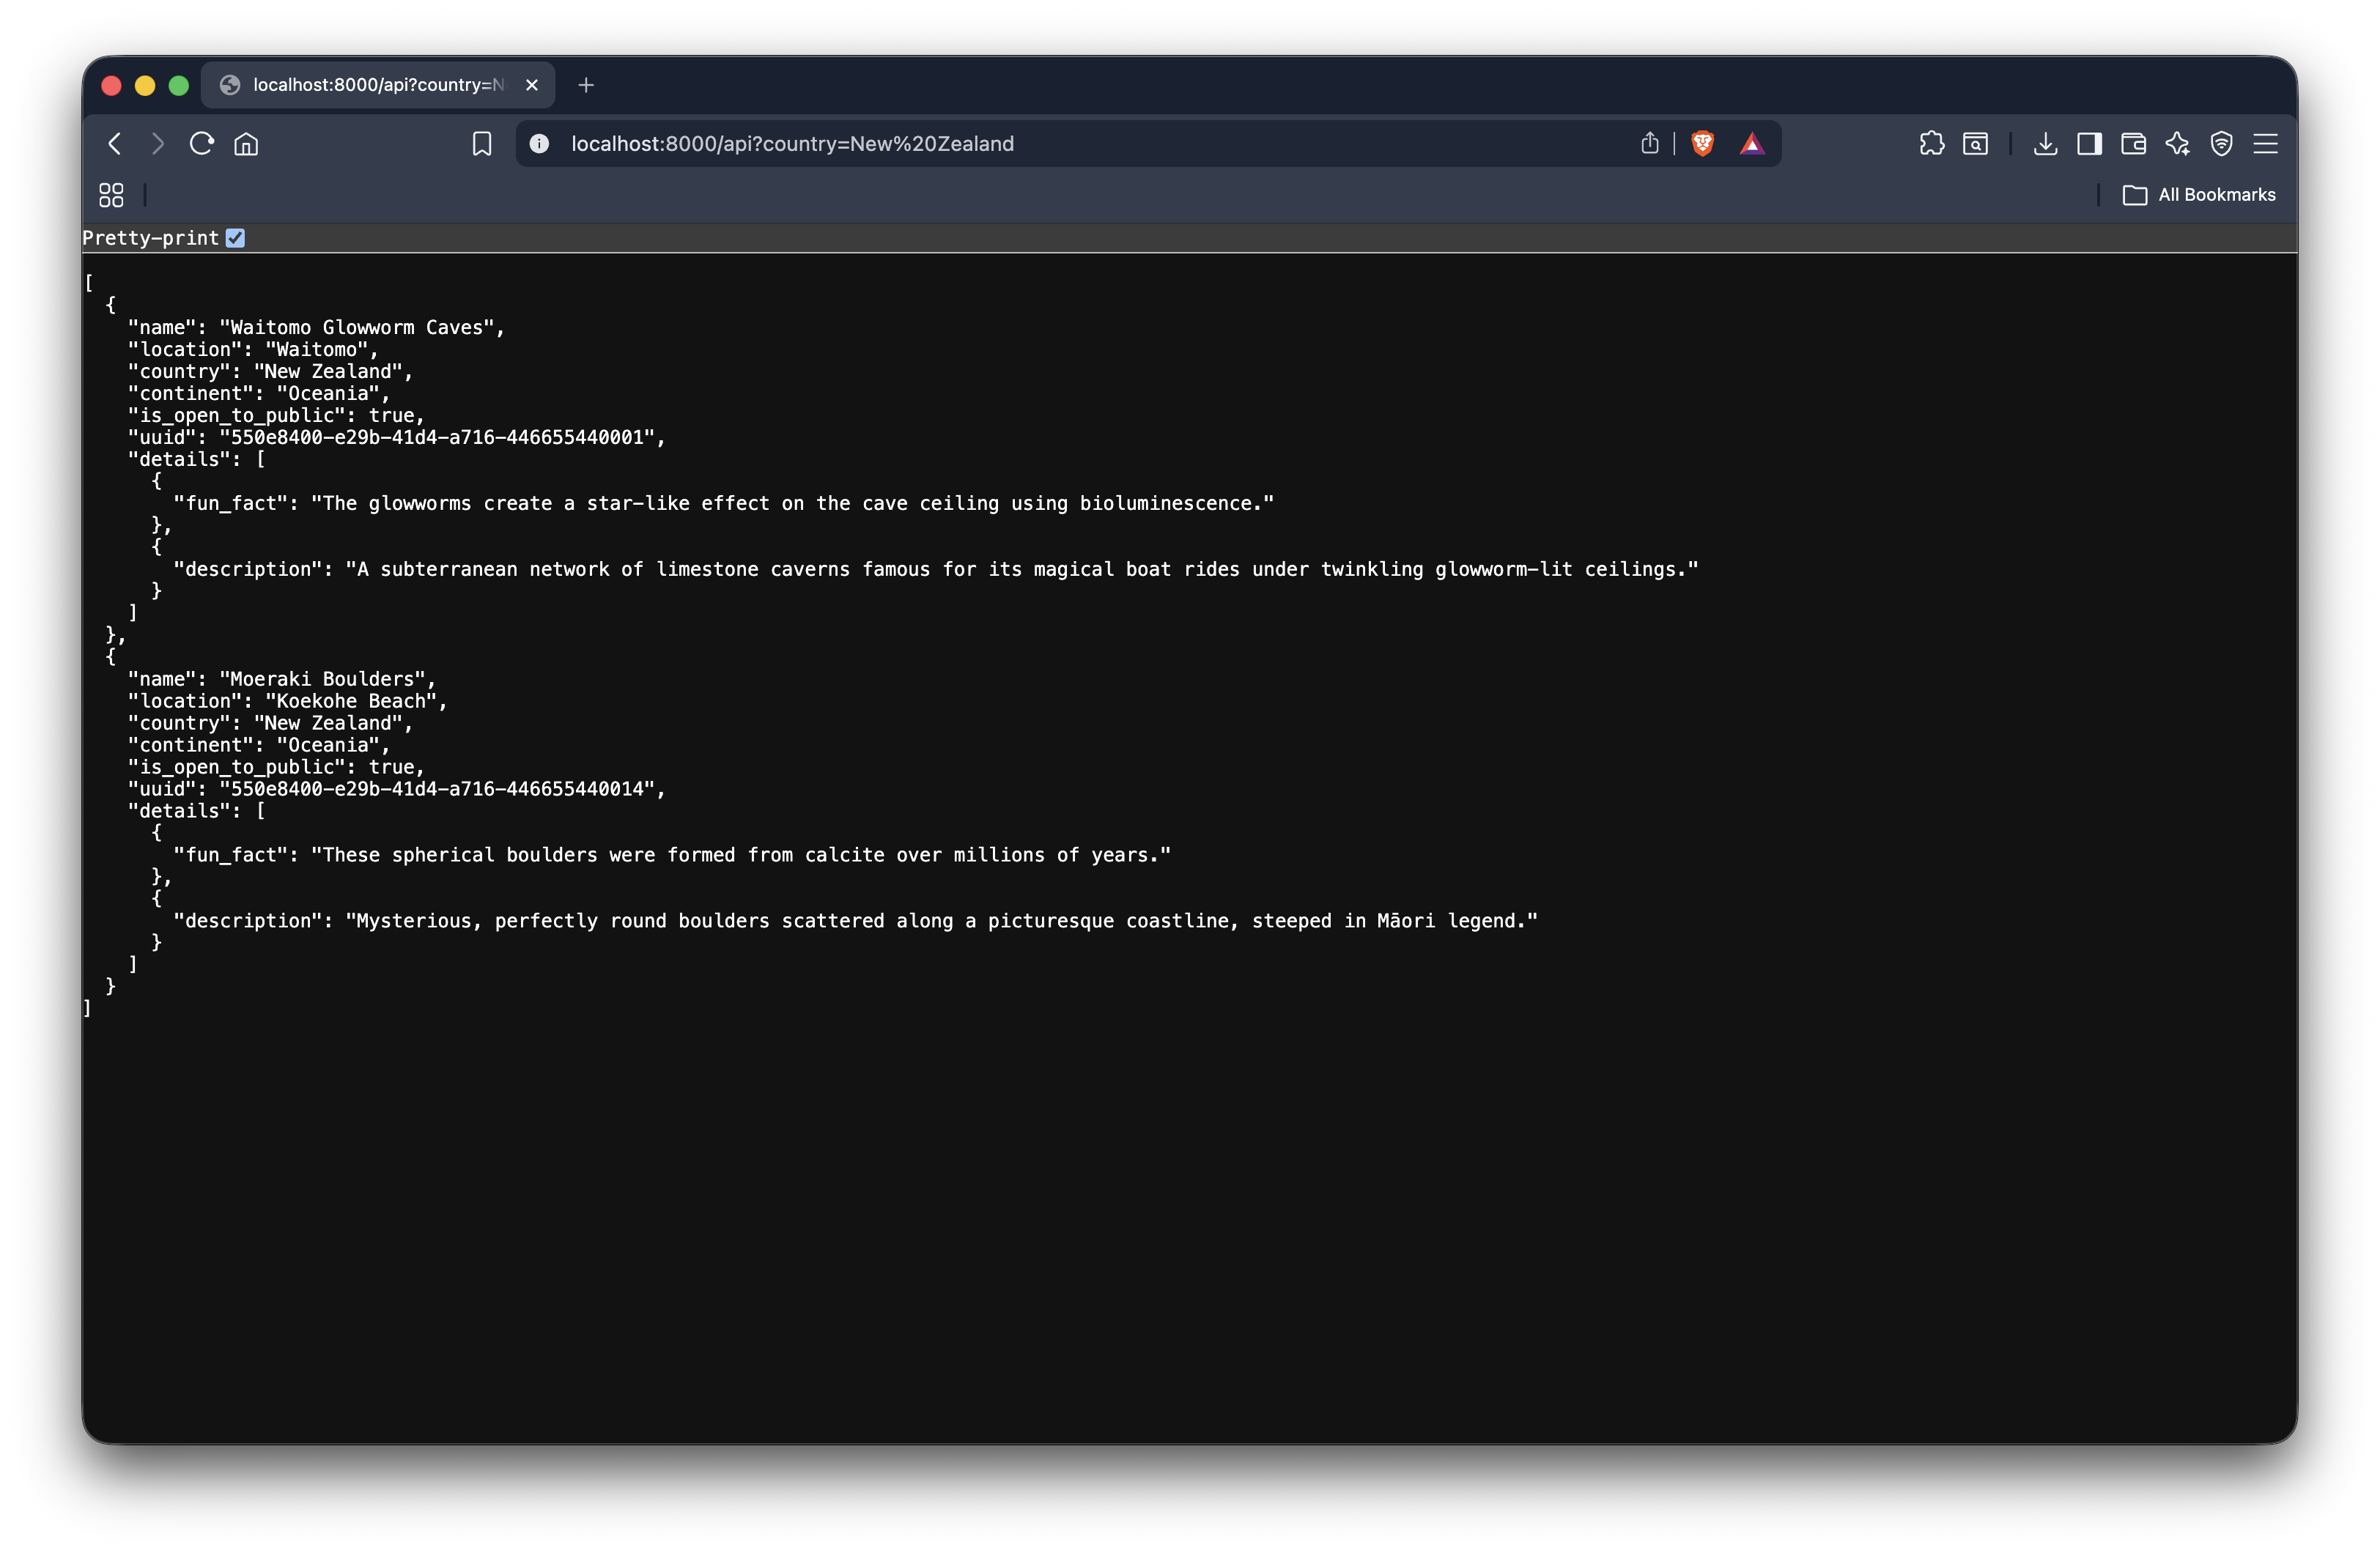Open the All Bookmarks folder
Screen dimensions: 2380x1553
click(x=2199, y=195)
